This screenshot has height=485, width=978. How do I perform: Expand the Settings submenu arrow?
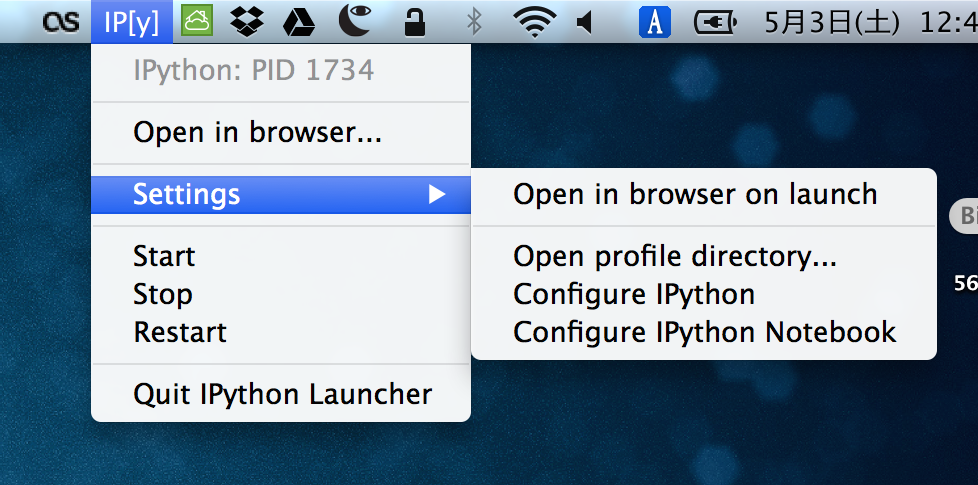437,194
